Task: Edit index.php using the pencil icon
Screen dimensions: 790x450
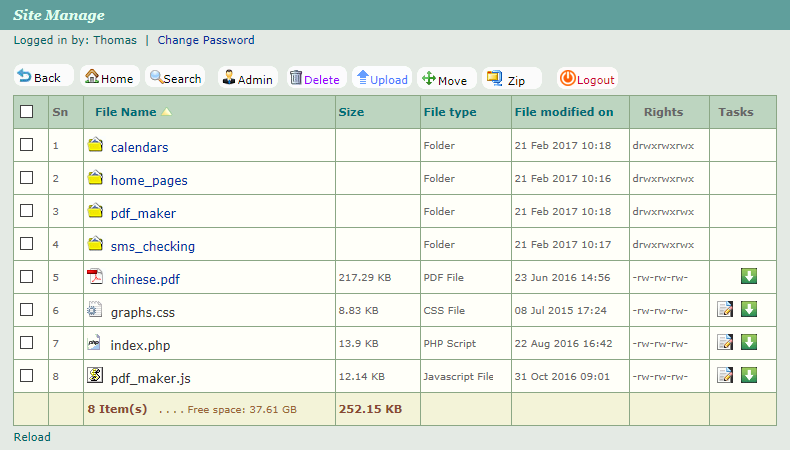Action: (x=725, y=342)
